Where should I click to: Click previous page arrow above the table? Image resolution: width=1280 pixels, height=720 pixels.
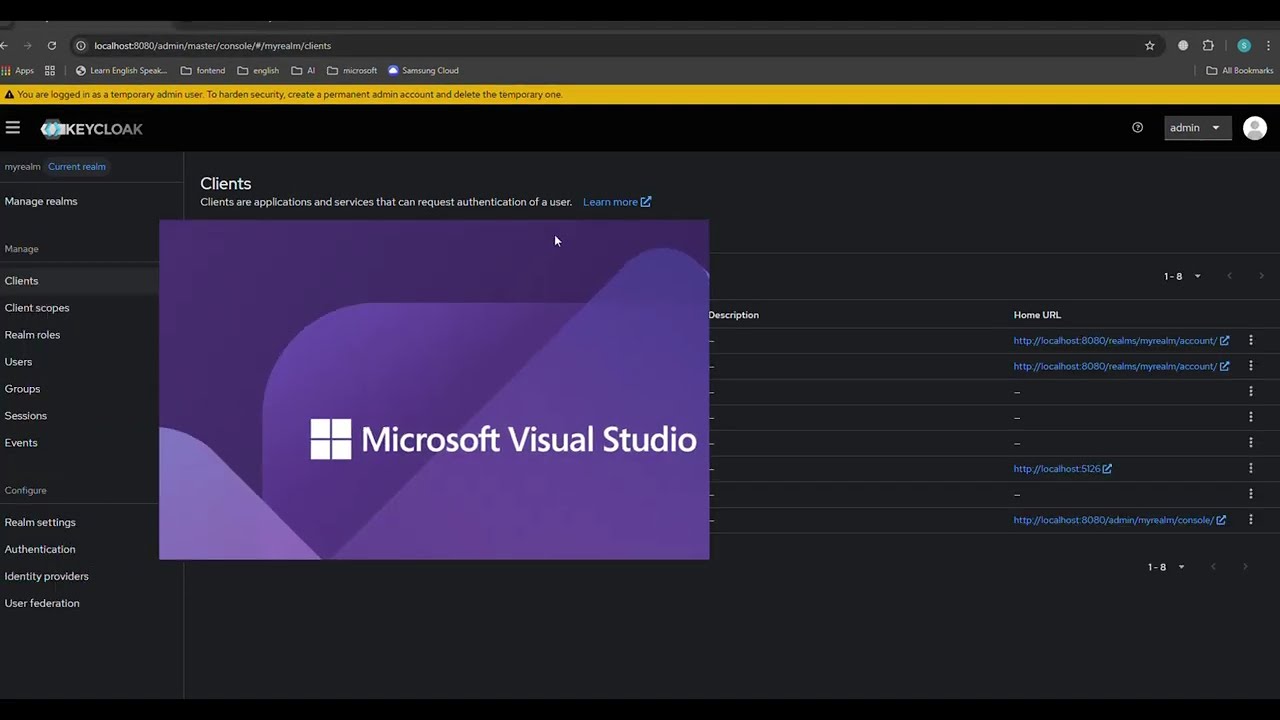[x=1229, y=276]
